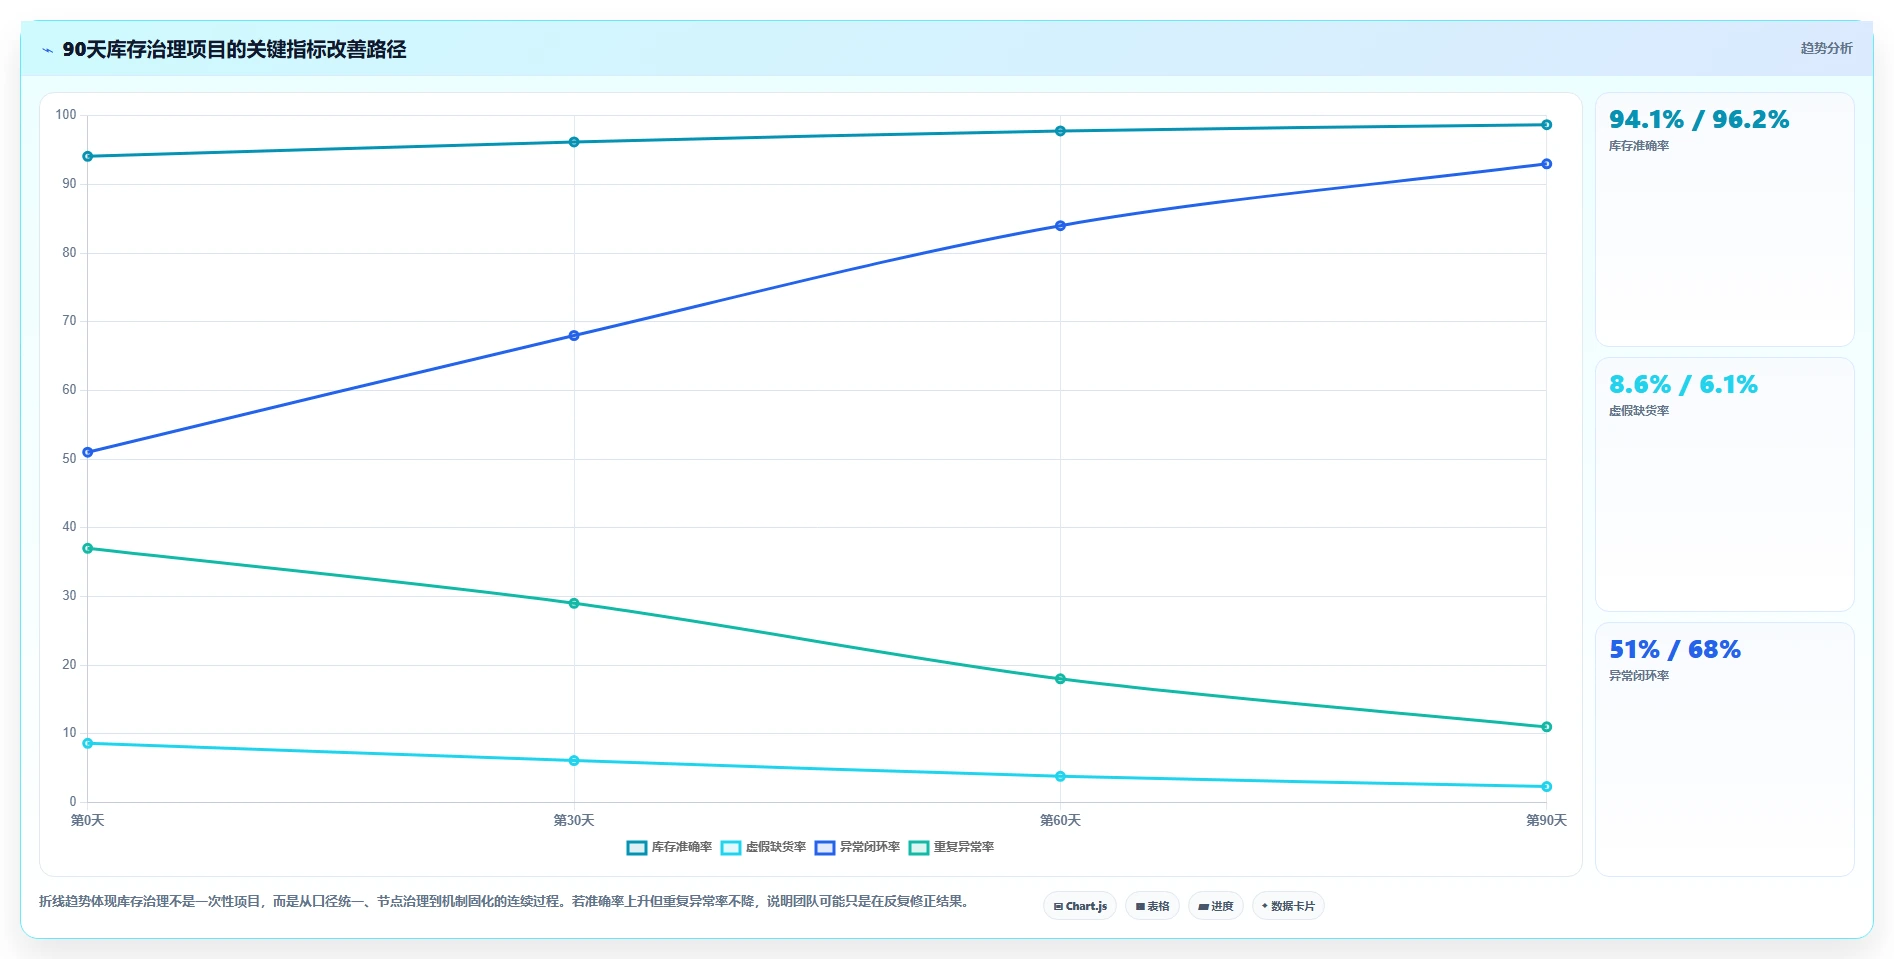Click the description paragraph beginning 折线趋势体现库存治理
The width and height of the screenshot is (1894, 959).
(504, 902)
